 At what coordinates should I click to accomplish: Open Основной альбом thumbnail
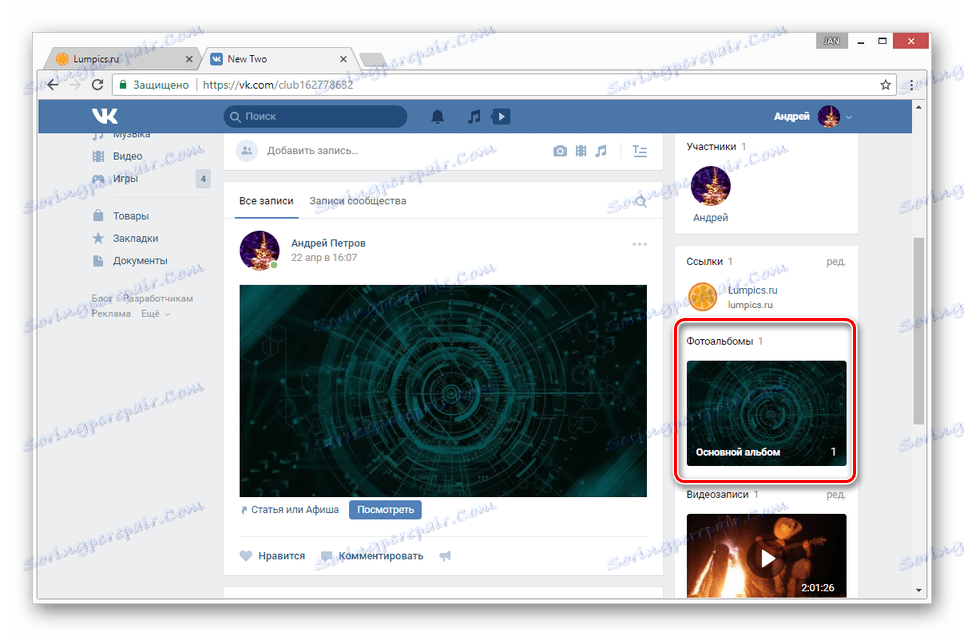tap(766, 413)
